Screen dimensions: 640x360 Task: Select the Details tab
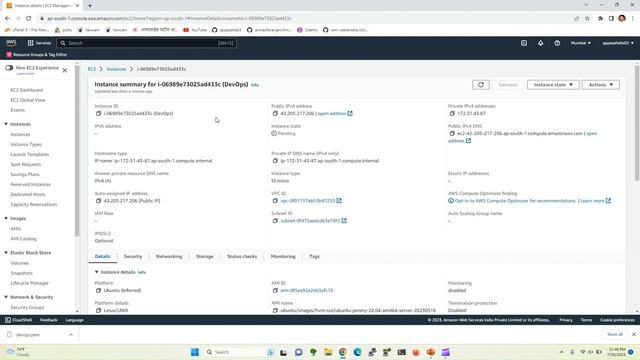tap(102, 256)
